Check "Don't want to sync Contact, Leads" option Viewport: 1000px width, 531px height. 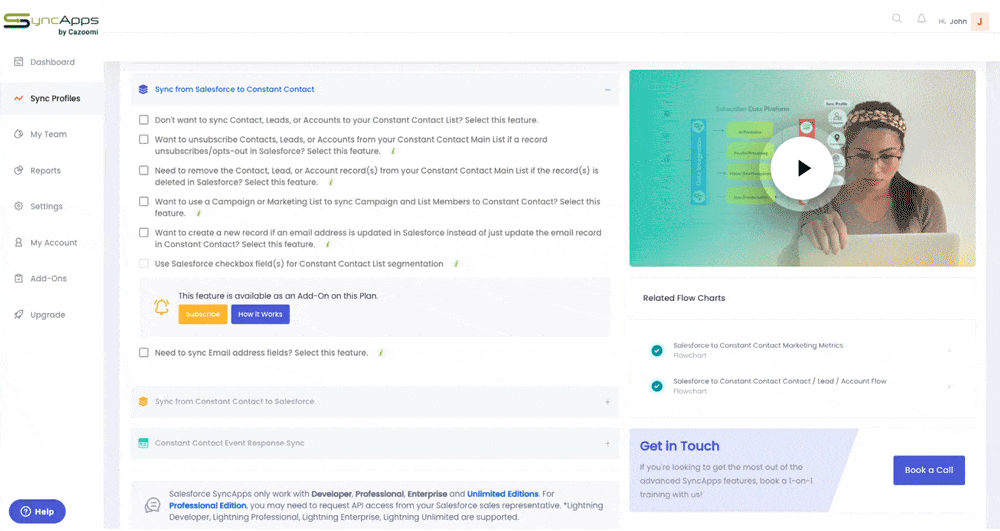143,120
